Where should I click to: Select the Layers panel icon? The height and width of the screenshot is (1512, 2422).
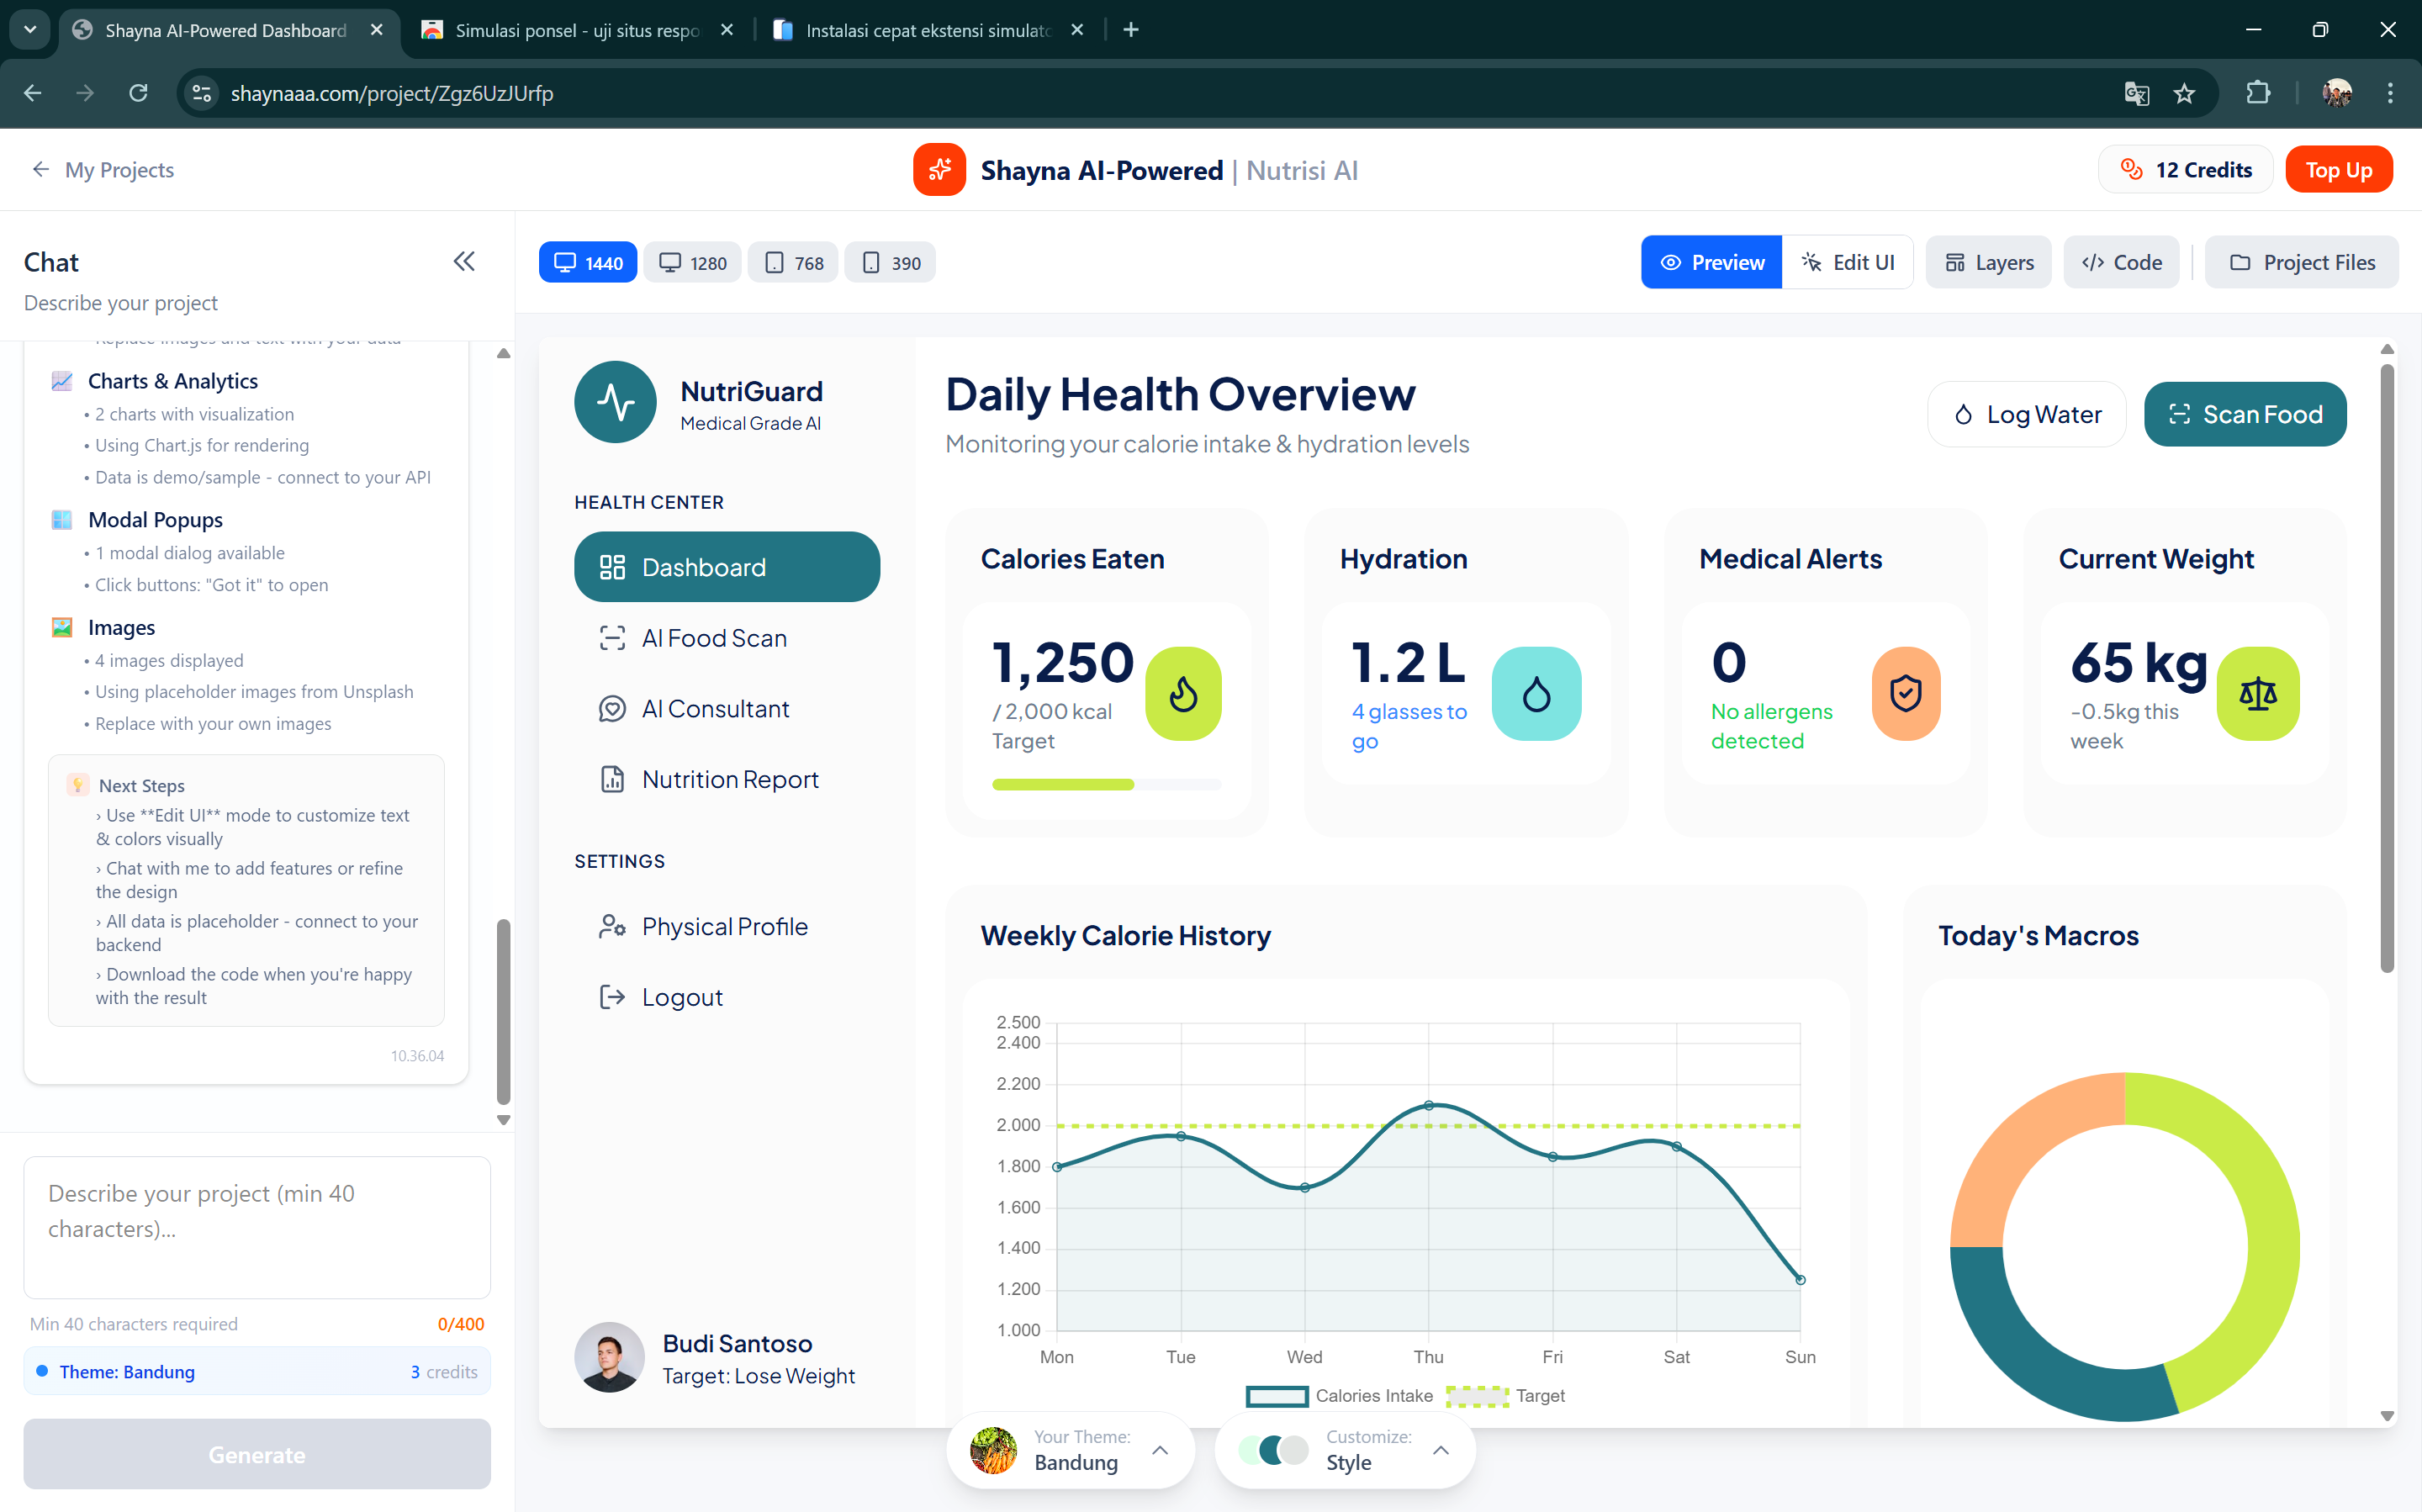pos(1959,261)
